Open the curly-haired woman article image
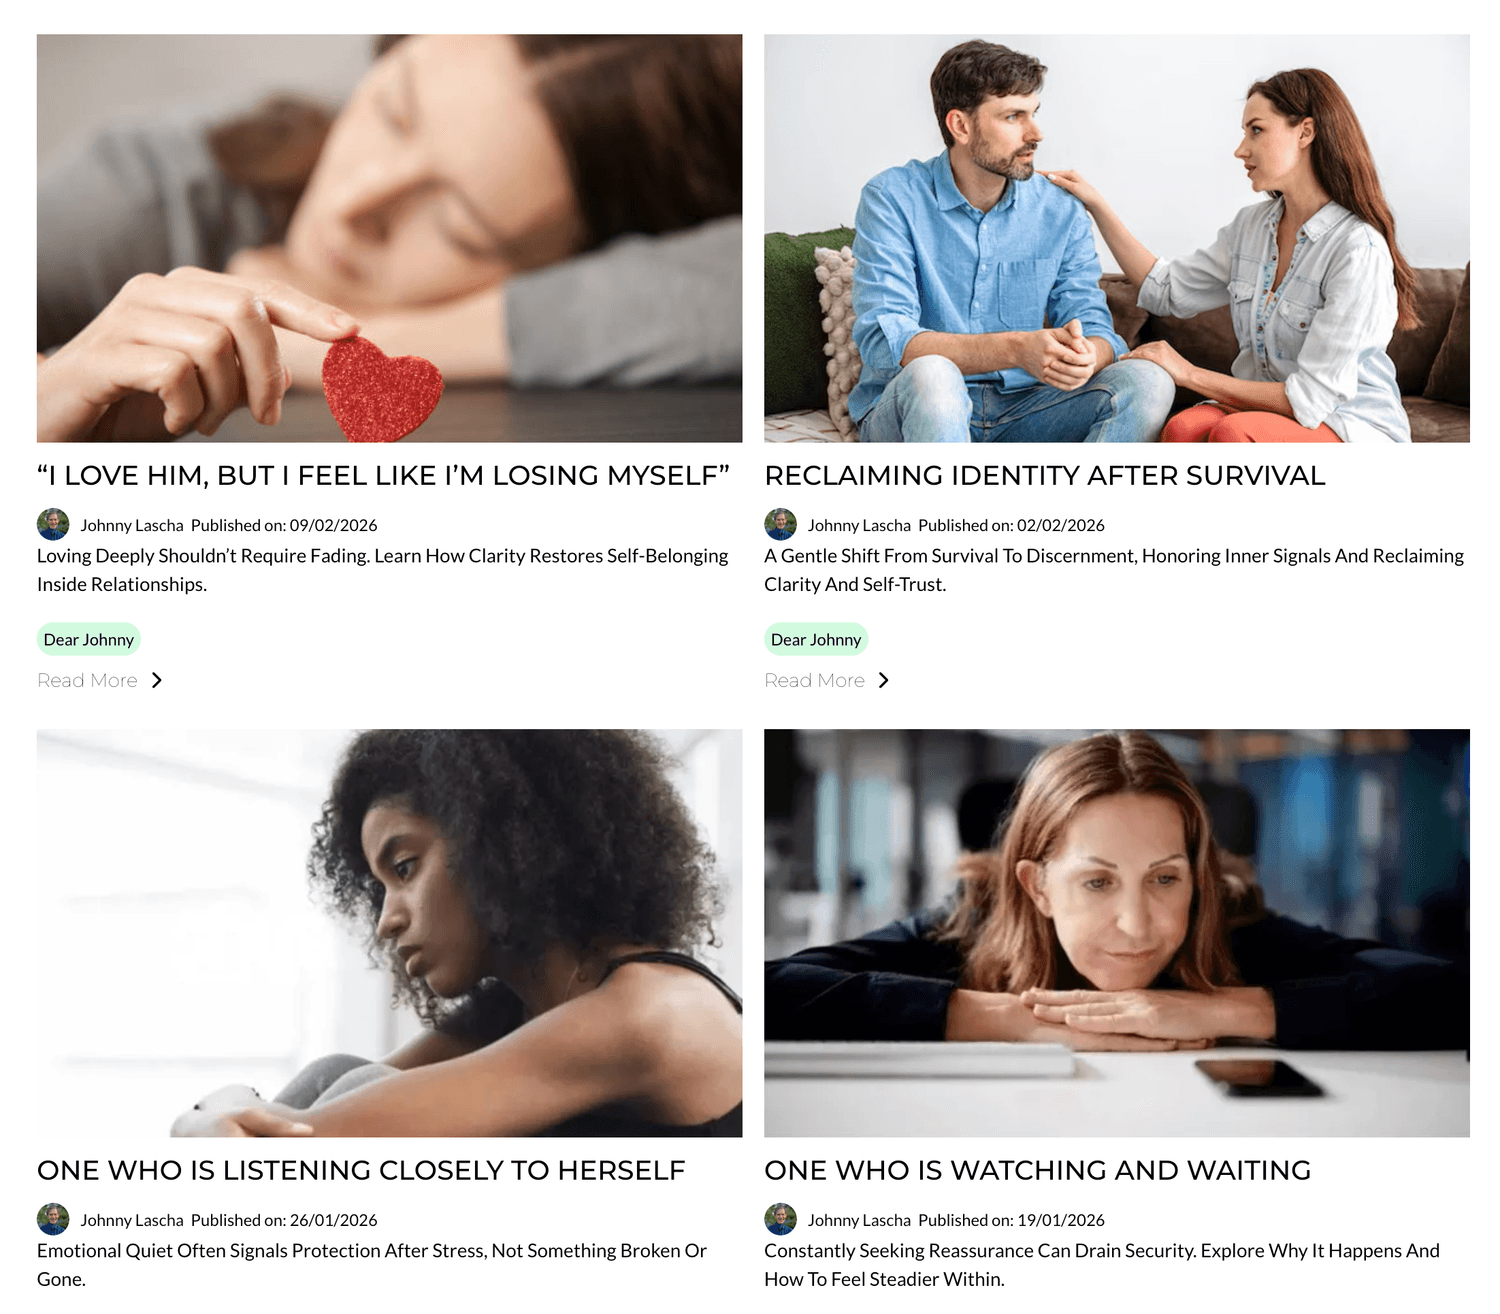The width and height of the screenshot is (1500, 1314). coord(389,933)
